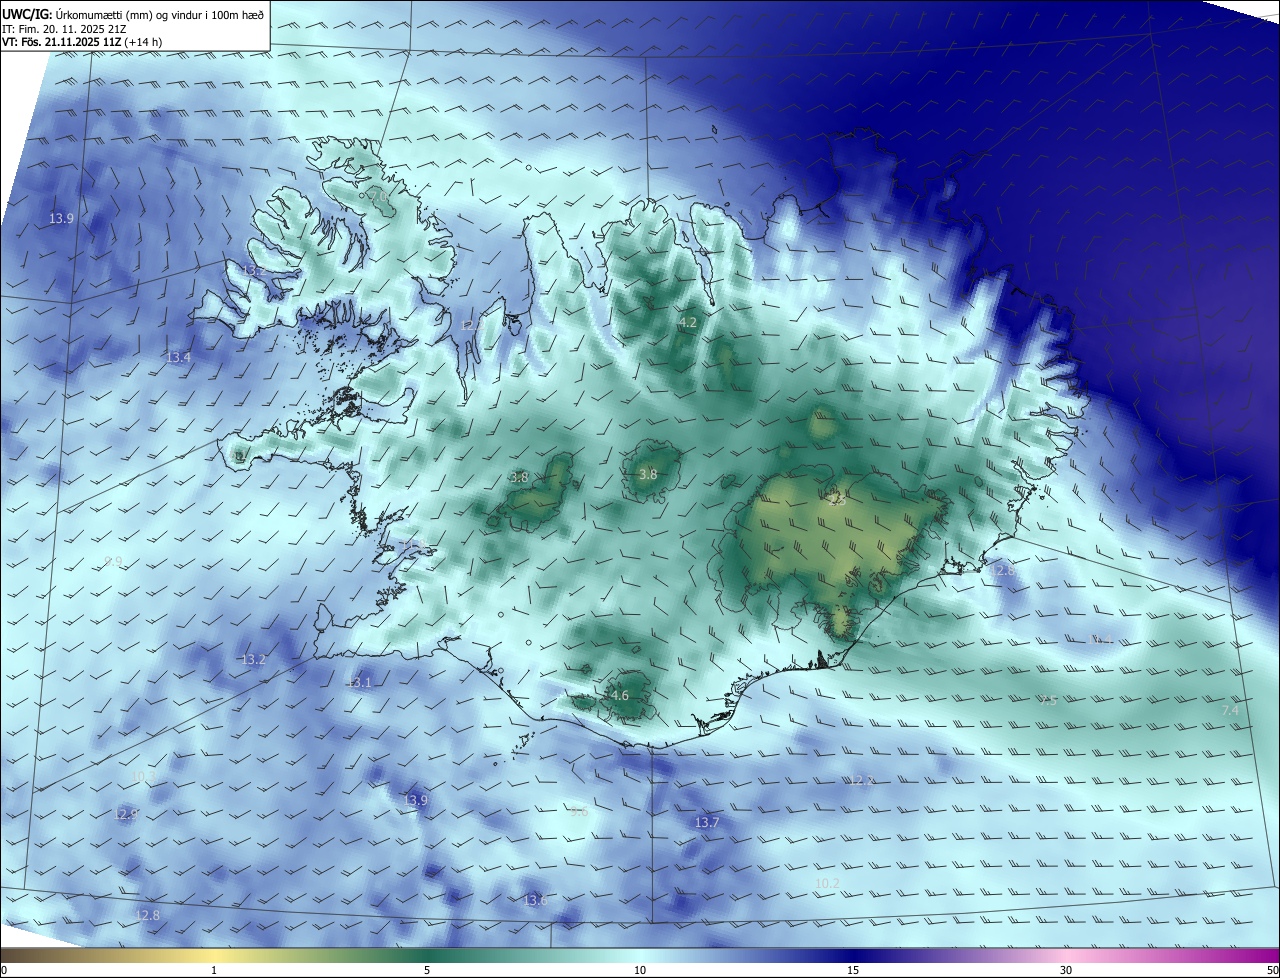Click the color scale tick labeled 15
The width and height of the screenshot is (1280, 978).
click(x=853, y=970)
